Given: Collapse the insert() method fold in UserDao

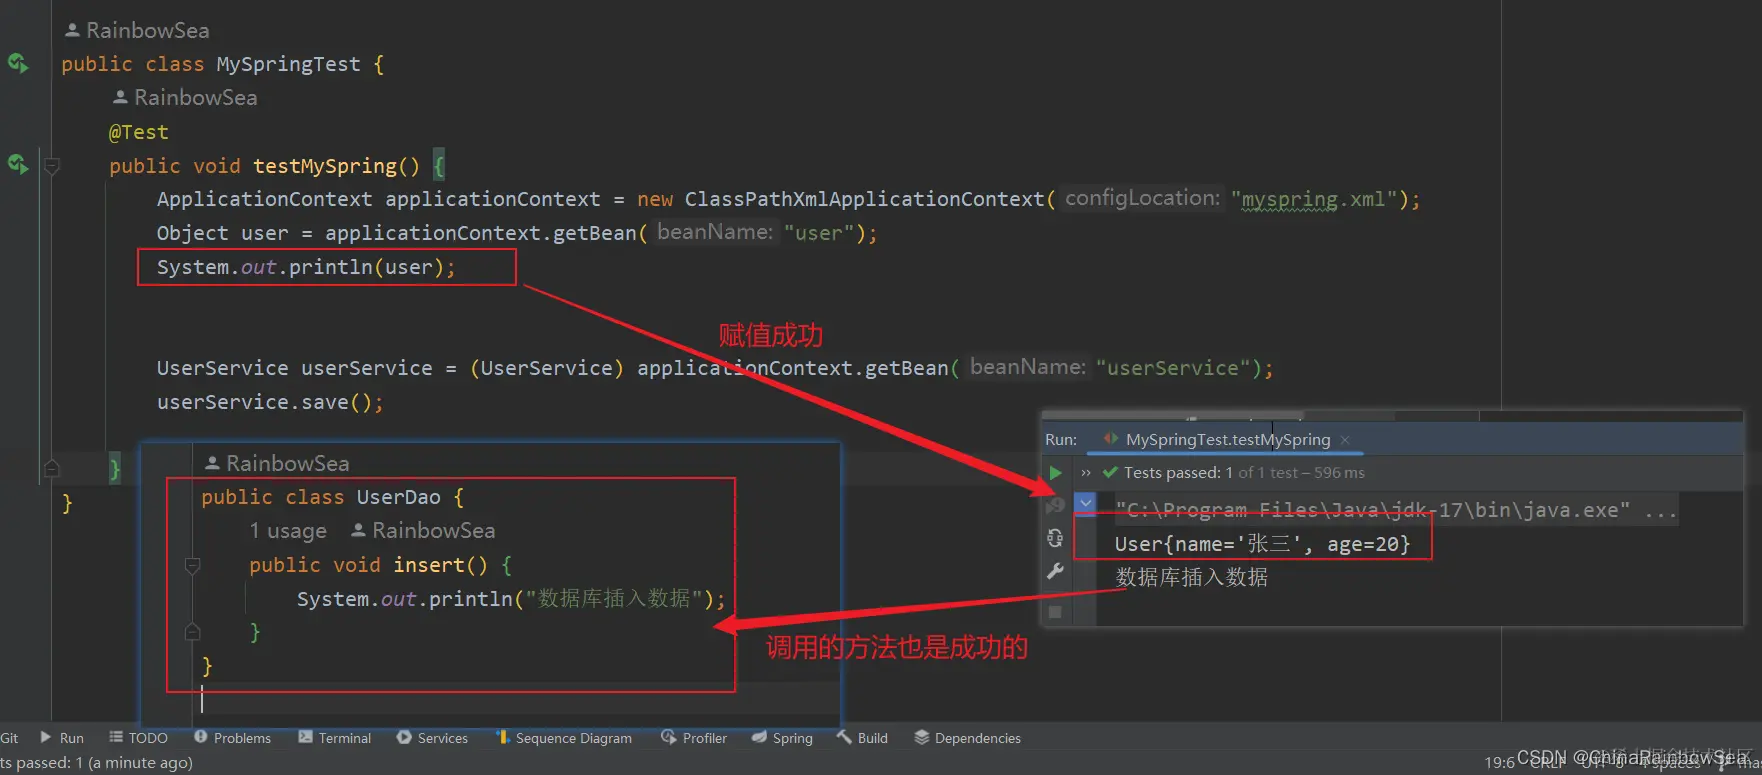Looking at the screenshot, I should pyautogui.click(x=193, y=566).
